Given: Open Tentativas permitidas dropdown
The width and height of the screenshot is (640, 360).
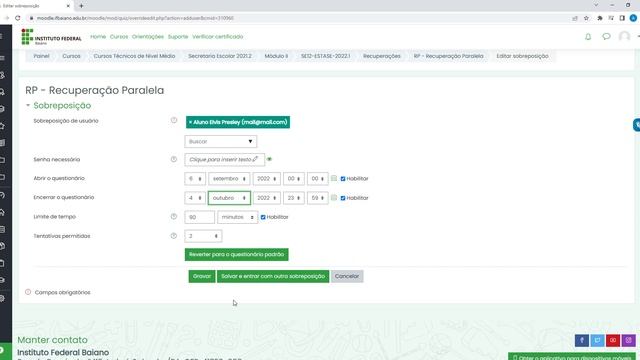Looking at the screenshot, I should [203, 236].
